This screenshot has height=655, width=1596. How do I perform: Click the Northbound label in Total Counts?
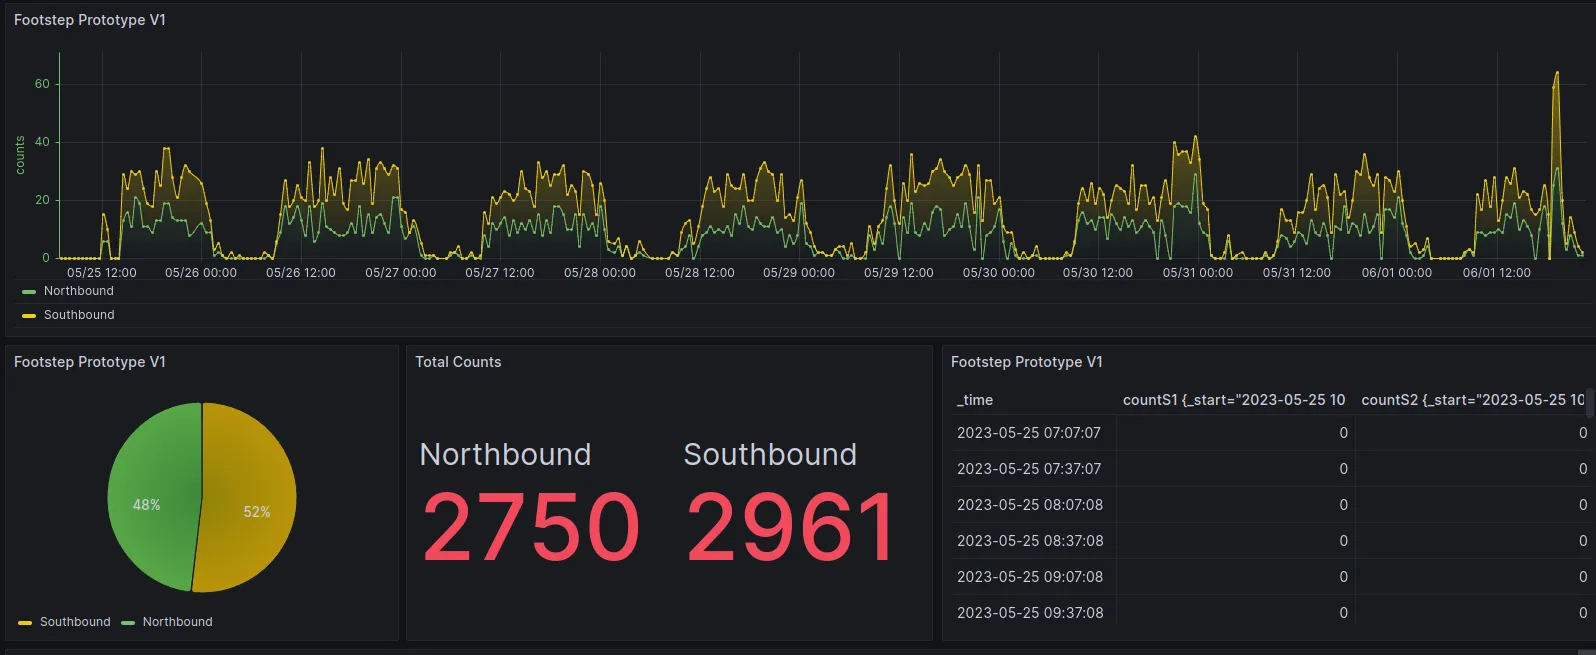505,454
